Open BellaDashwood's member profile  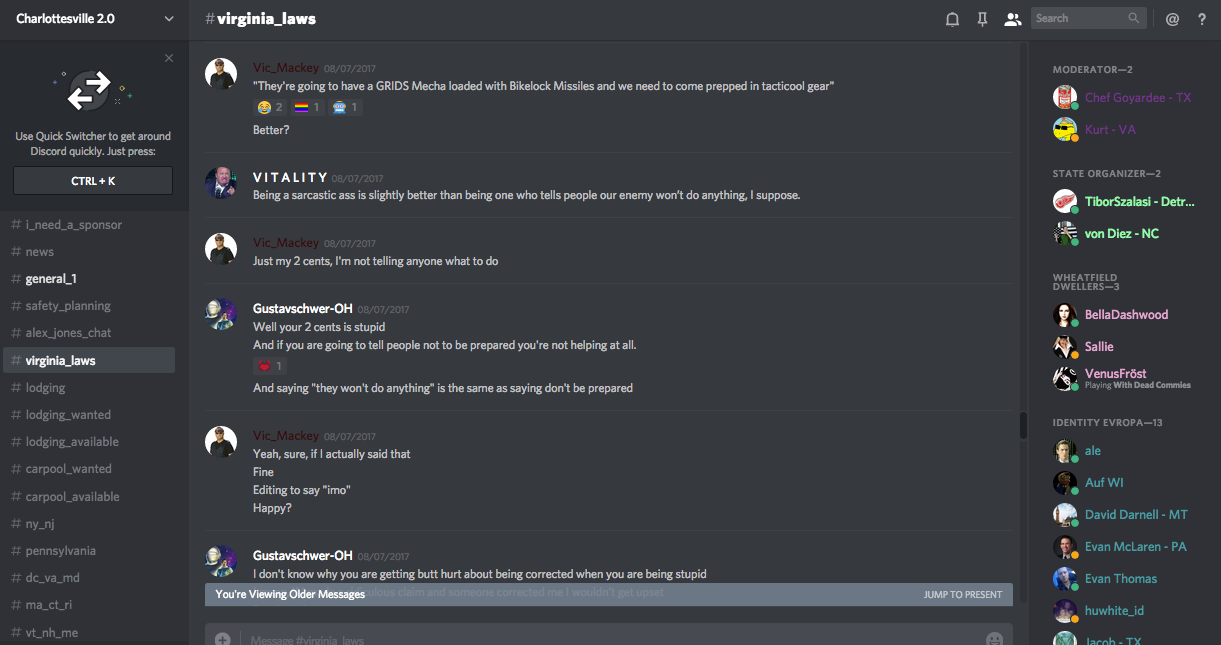pos(1126,315)
